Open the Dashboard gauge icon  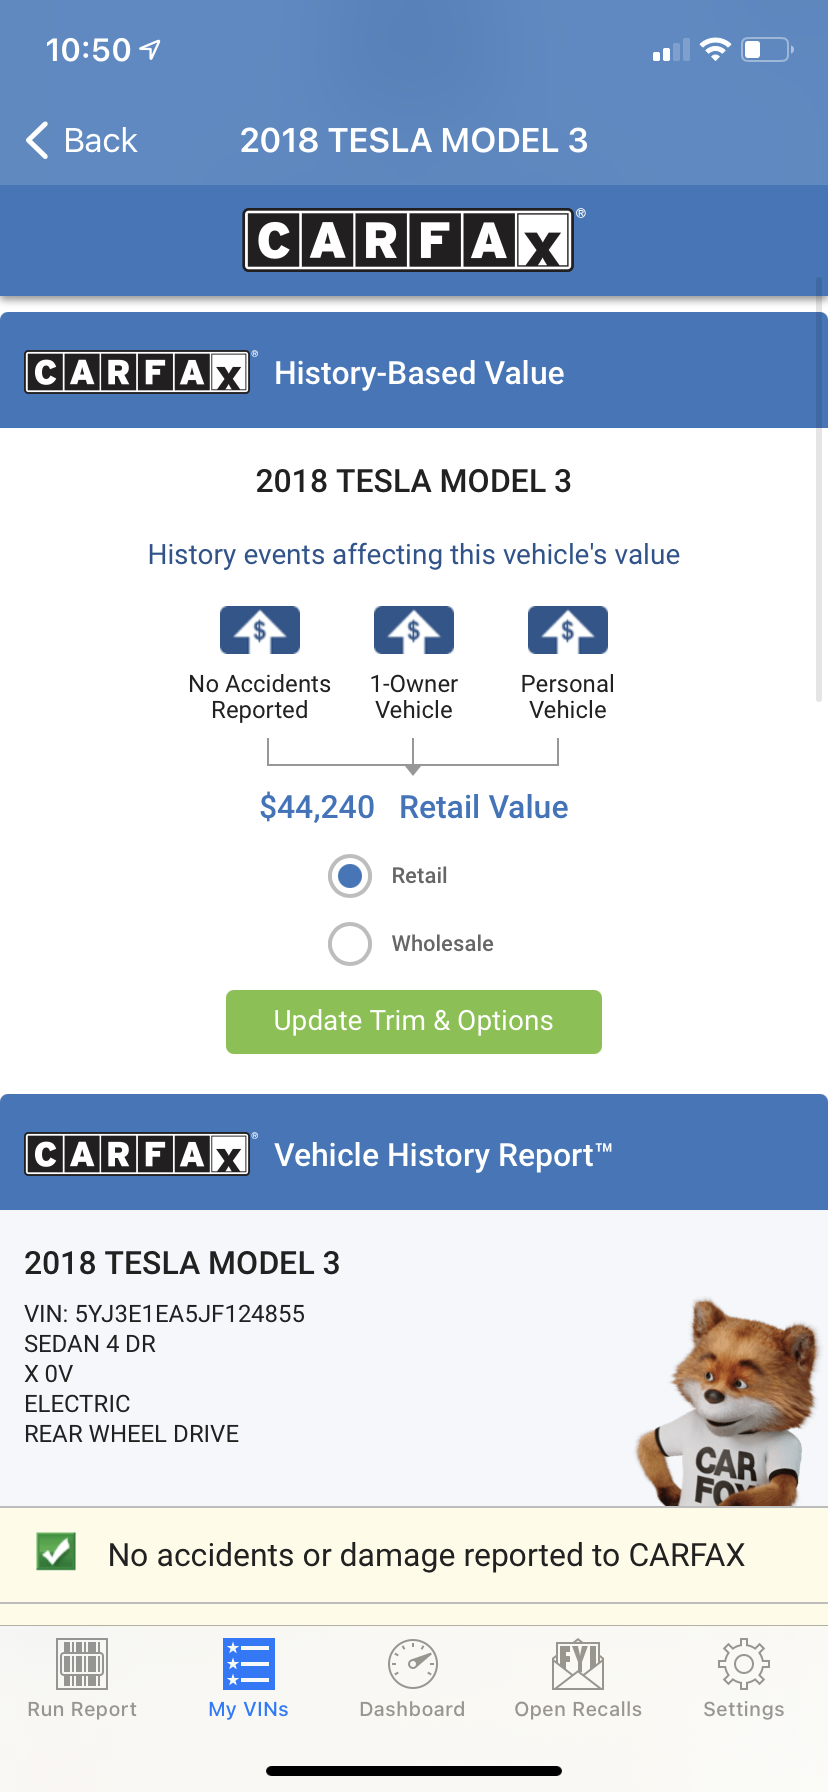point(412,1664)
